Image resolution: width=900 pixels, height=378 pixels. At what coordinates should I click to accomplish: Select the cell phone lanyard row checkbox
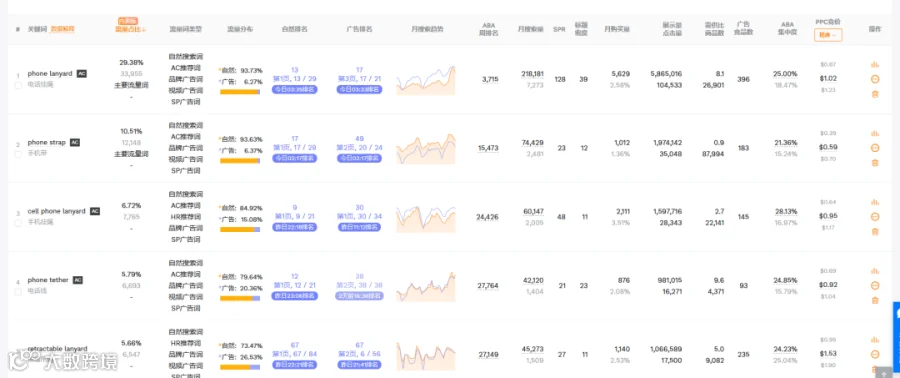18,223
